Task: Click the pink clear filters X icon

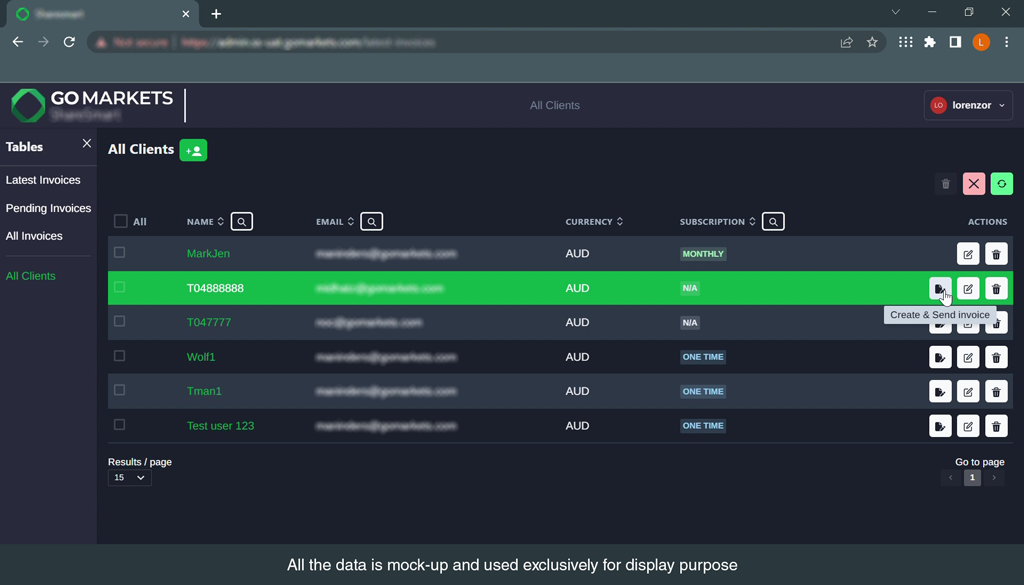Action: 973,184
